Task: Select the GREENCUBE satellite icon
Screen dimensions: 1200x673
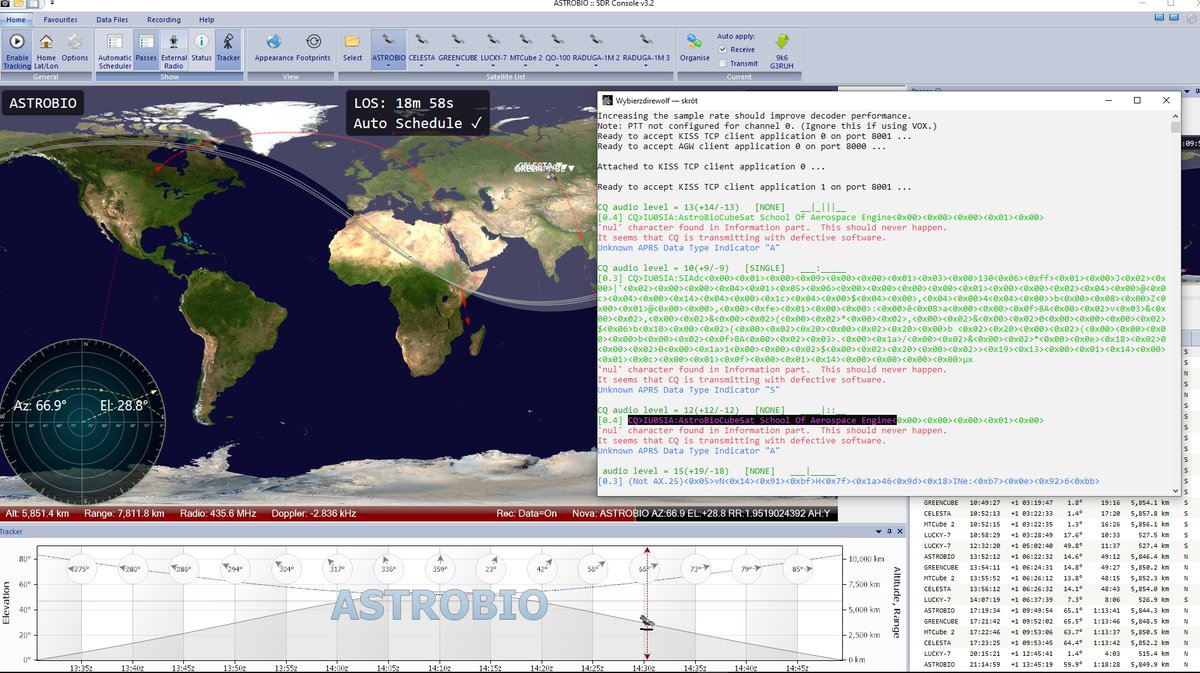Action: 458,40
